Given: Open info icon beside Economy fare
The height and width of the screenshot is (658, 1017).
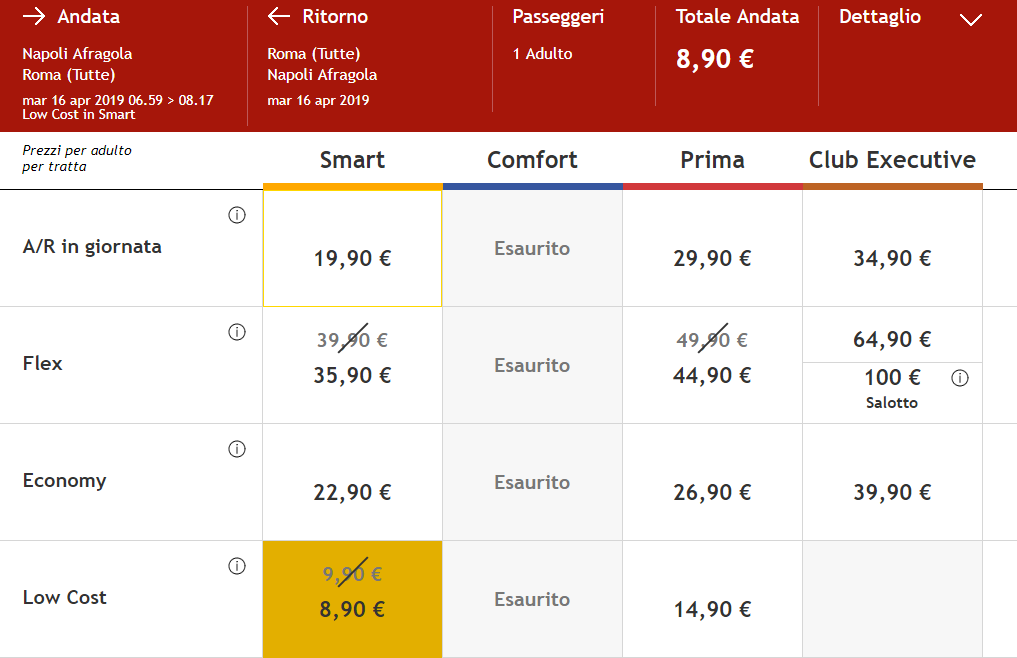Looking at the screenshot, I should pos(237,449).
